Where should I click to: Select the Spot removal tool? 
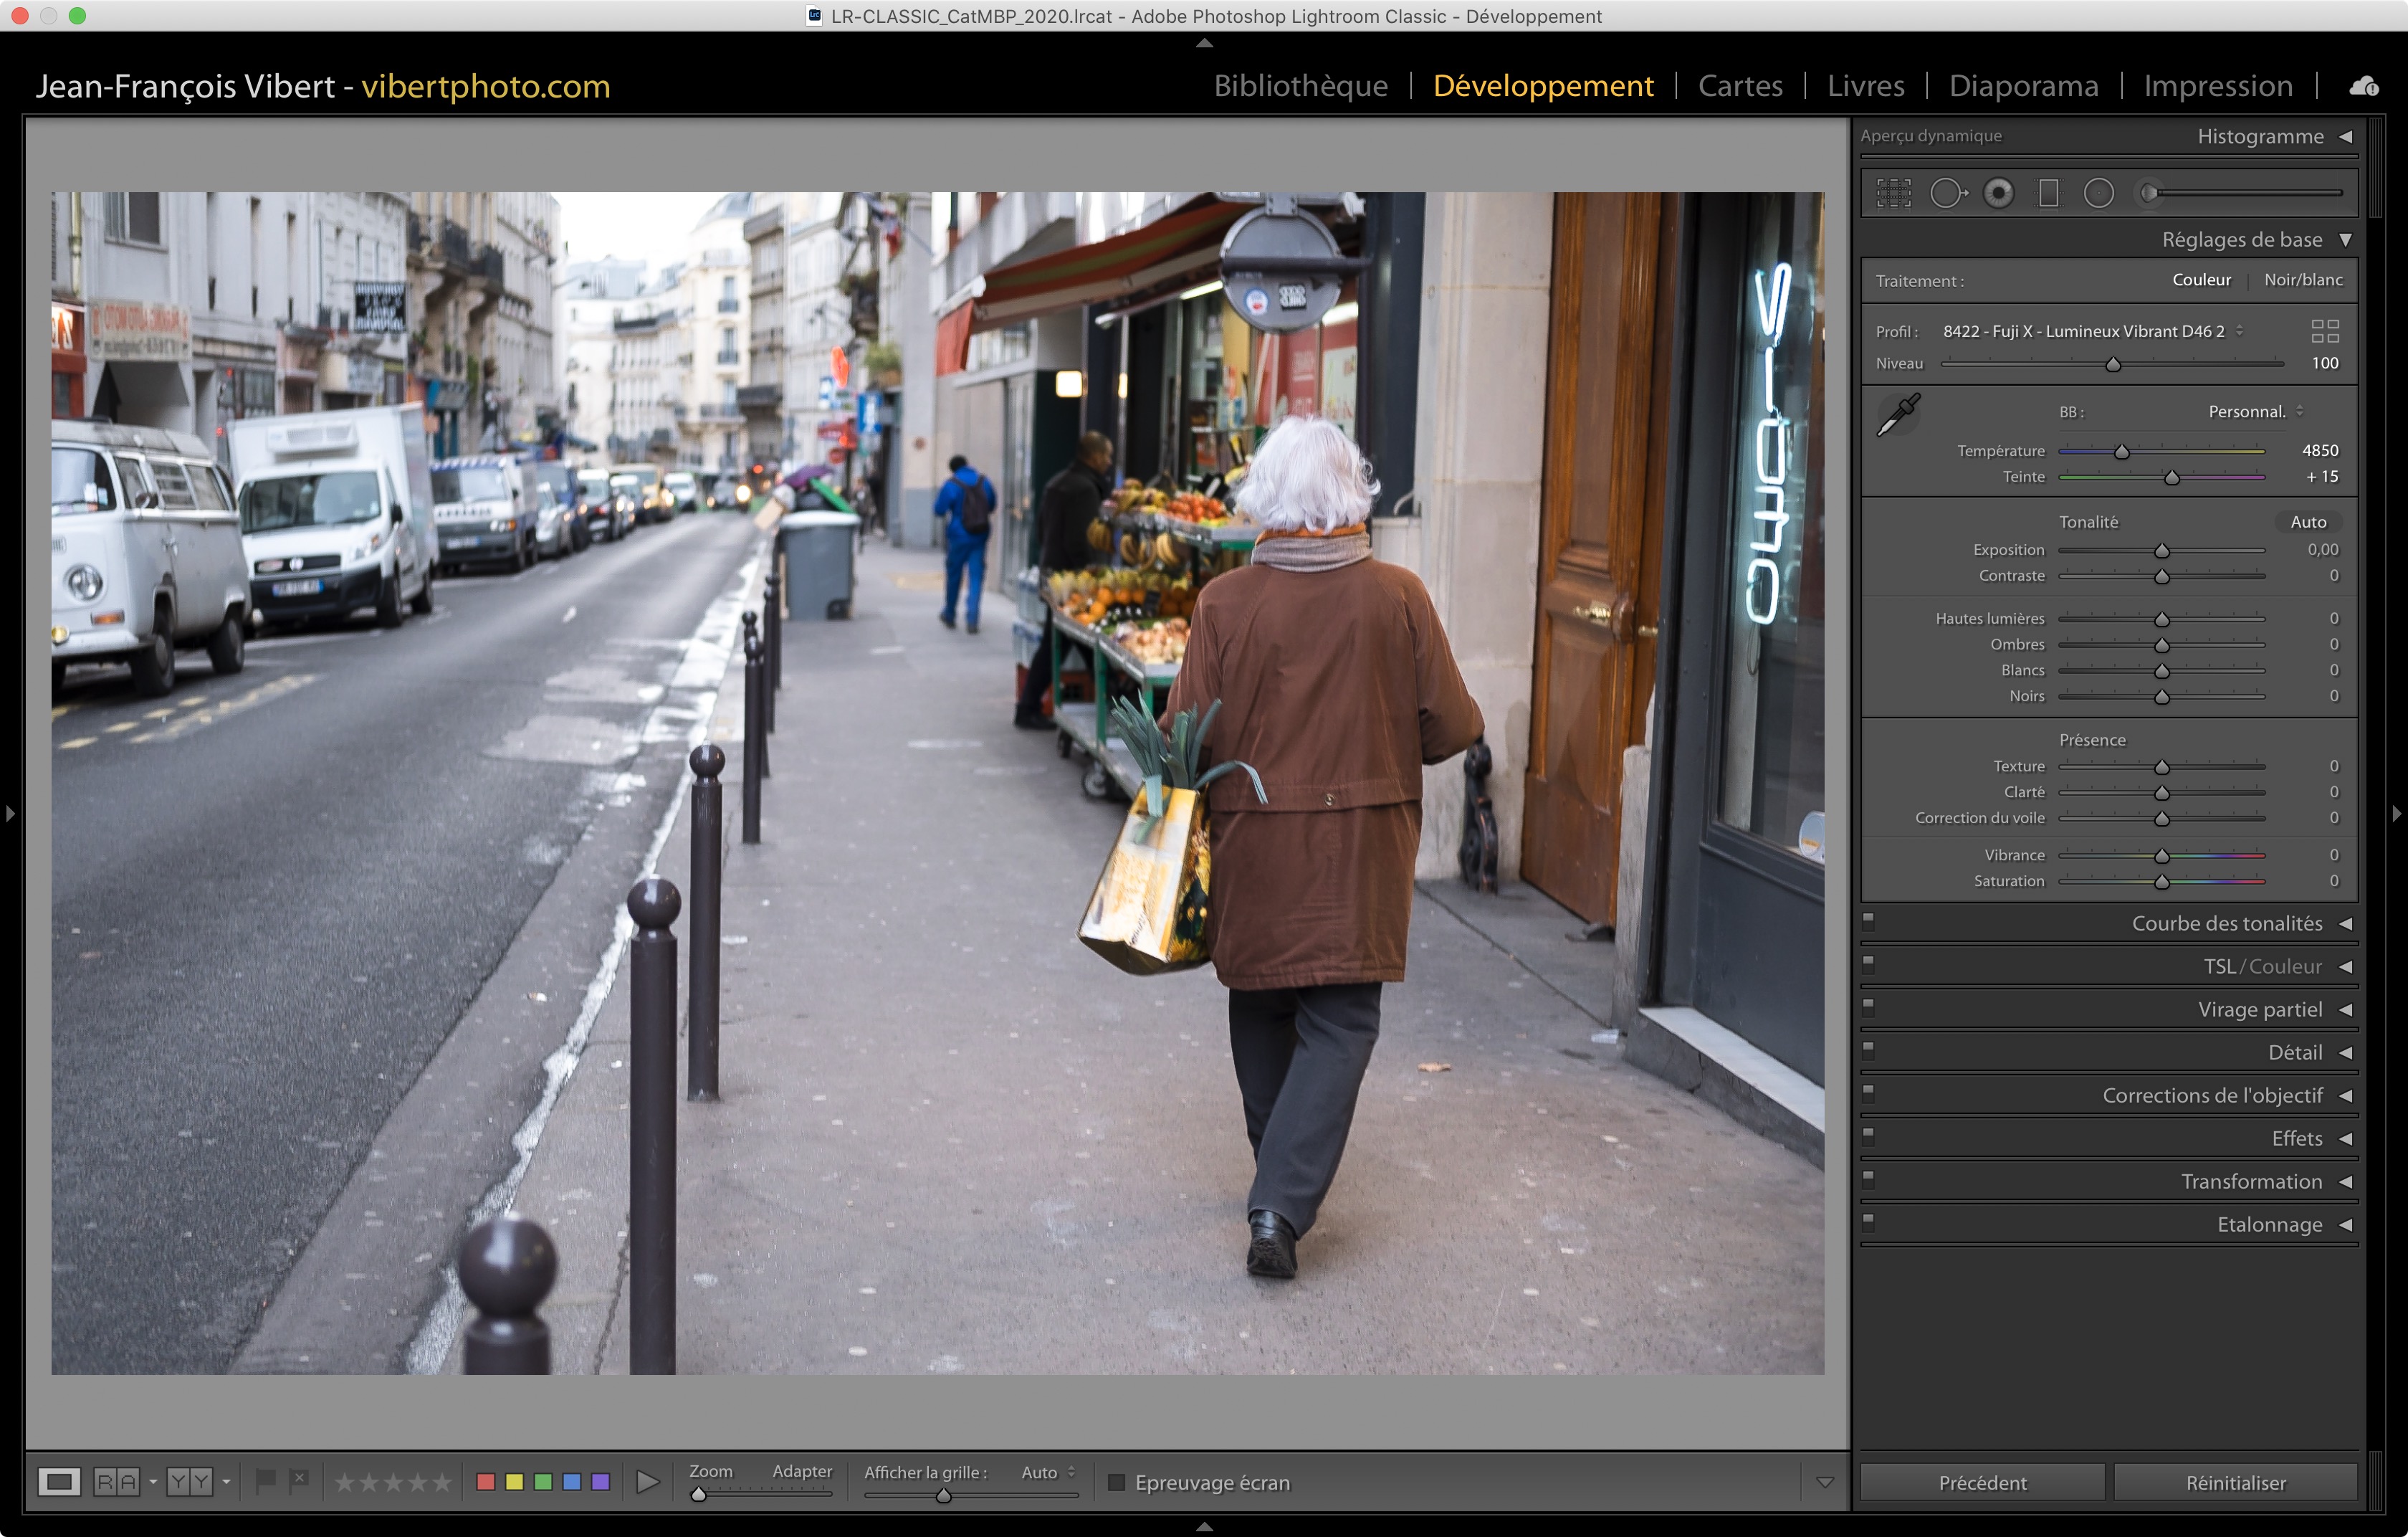[1947, 193]
